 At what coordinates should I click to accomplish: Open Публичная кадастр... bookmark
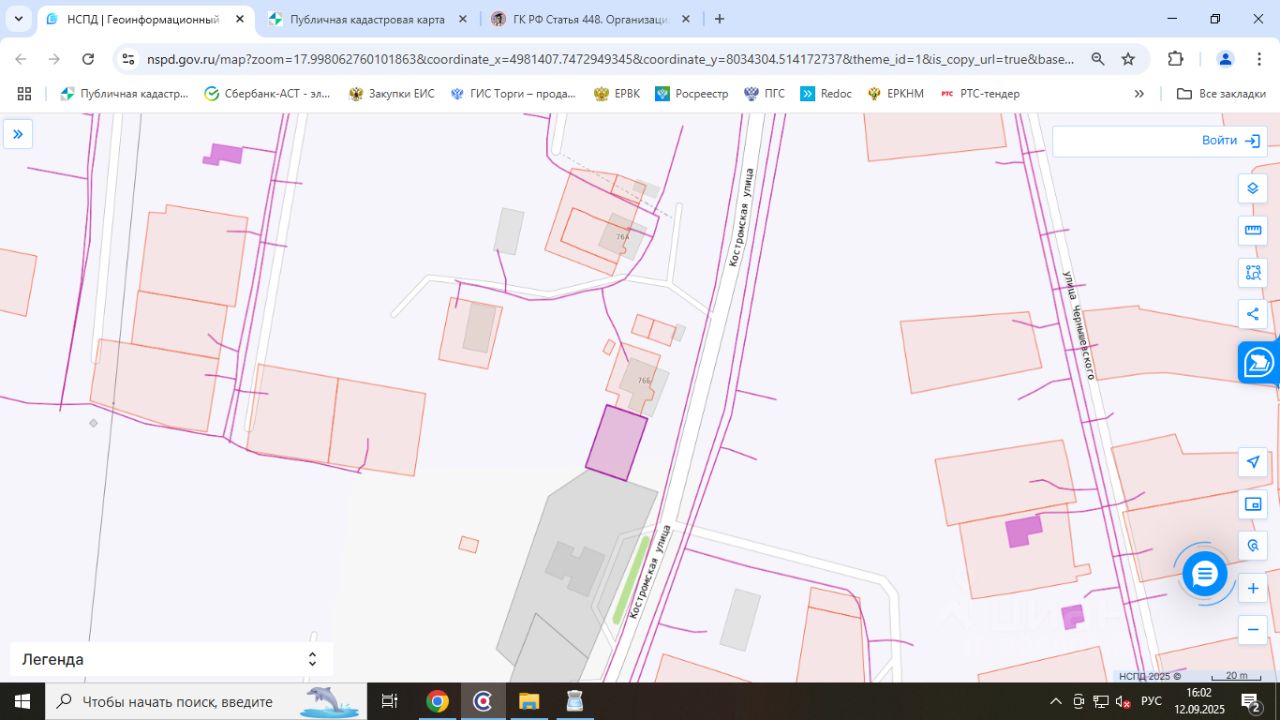coord(124,93)
